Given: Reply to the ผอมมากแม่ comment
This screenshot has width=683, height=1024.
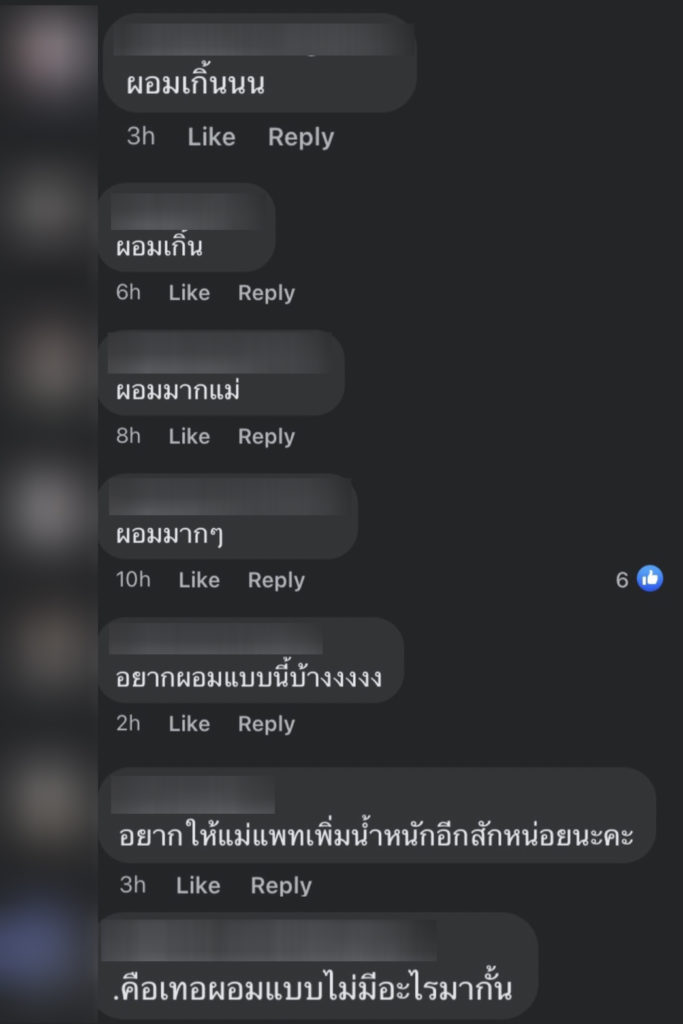Looking at the screenshot, I should [266, 436].
